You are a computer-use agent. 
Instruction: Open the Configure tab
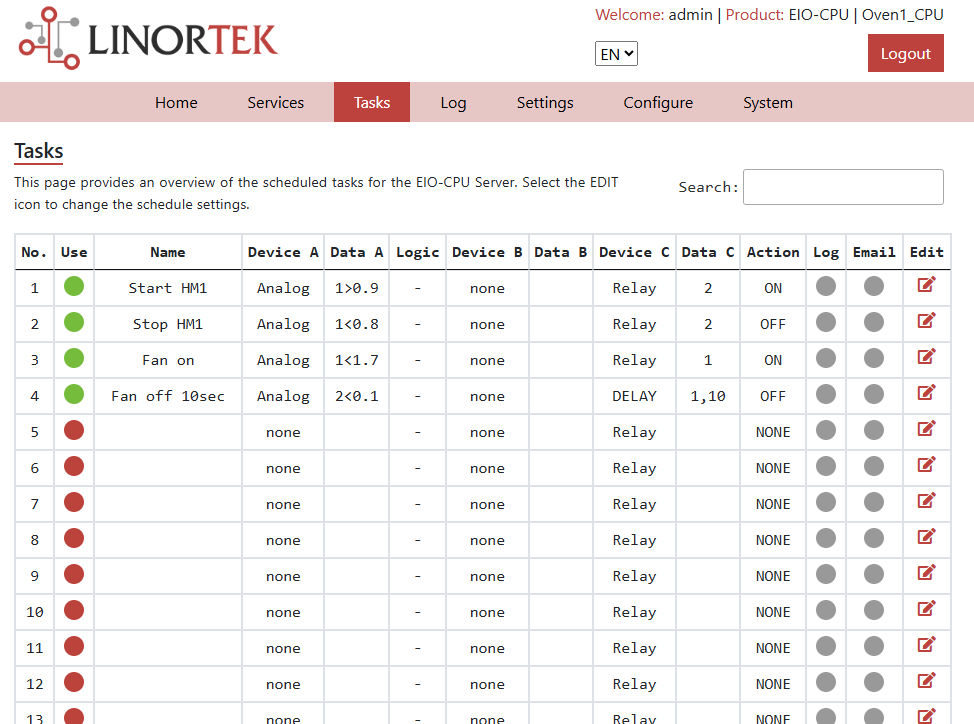tap(658, 102)
